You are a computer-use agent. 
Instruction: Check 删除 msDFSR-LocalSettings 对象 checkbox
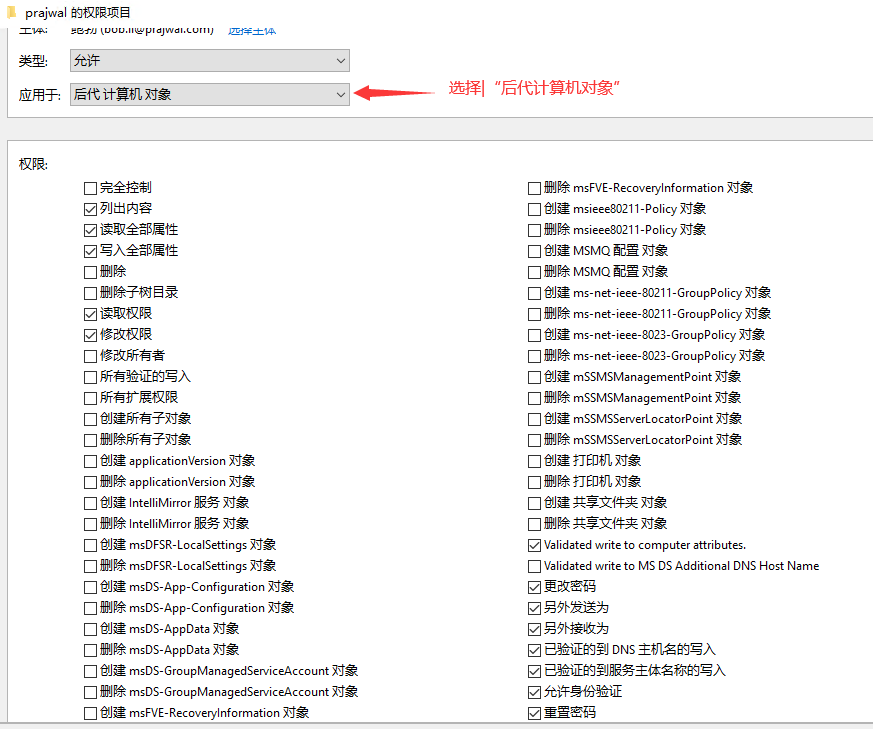pyautogui.click(x=90, y=566)
